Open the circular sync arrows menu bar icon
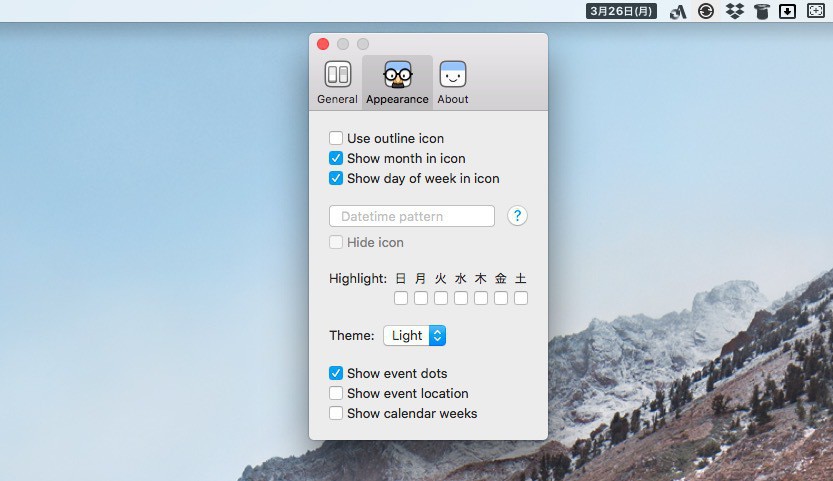The width and height of the screenshot is (833, 481). pos(706,11)
